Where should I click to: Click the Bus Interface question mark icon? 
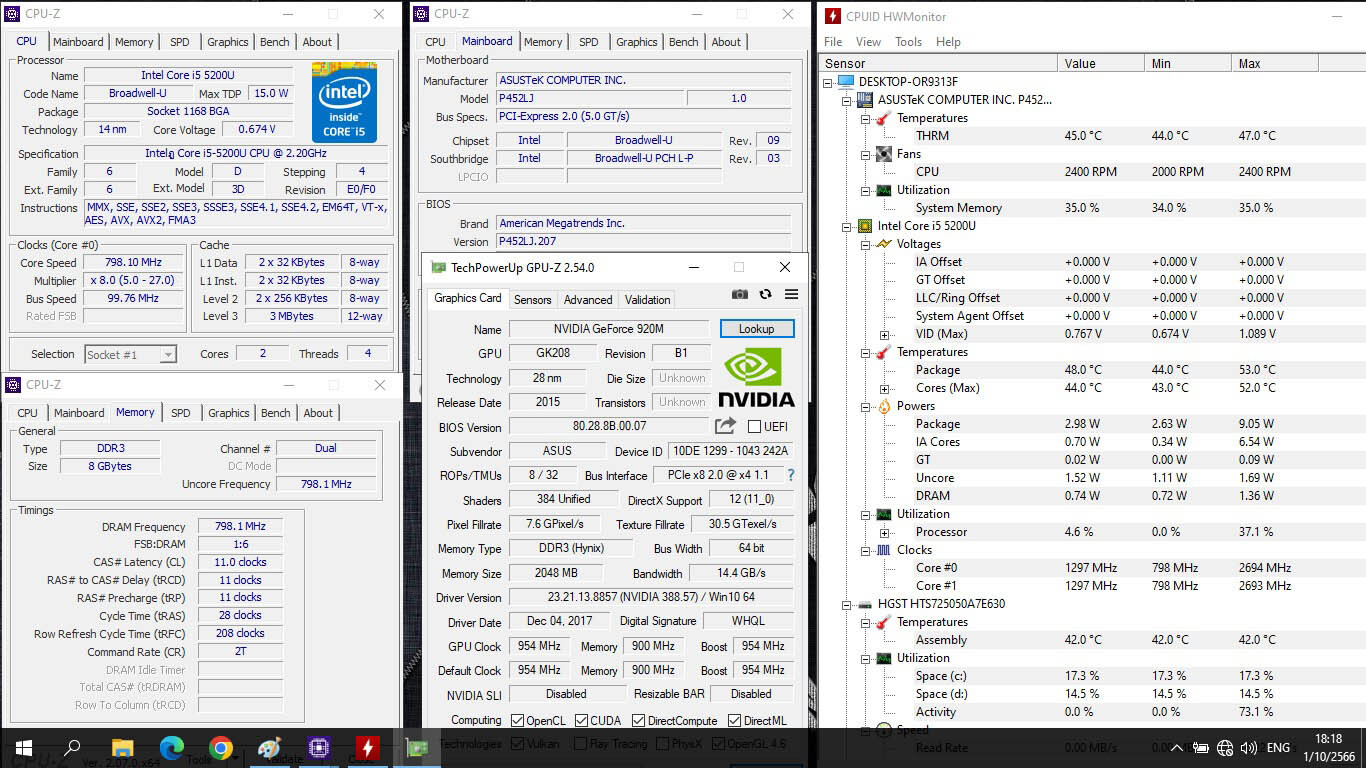pyautogui.click(x=791, y=475)
